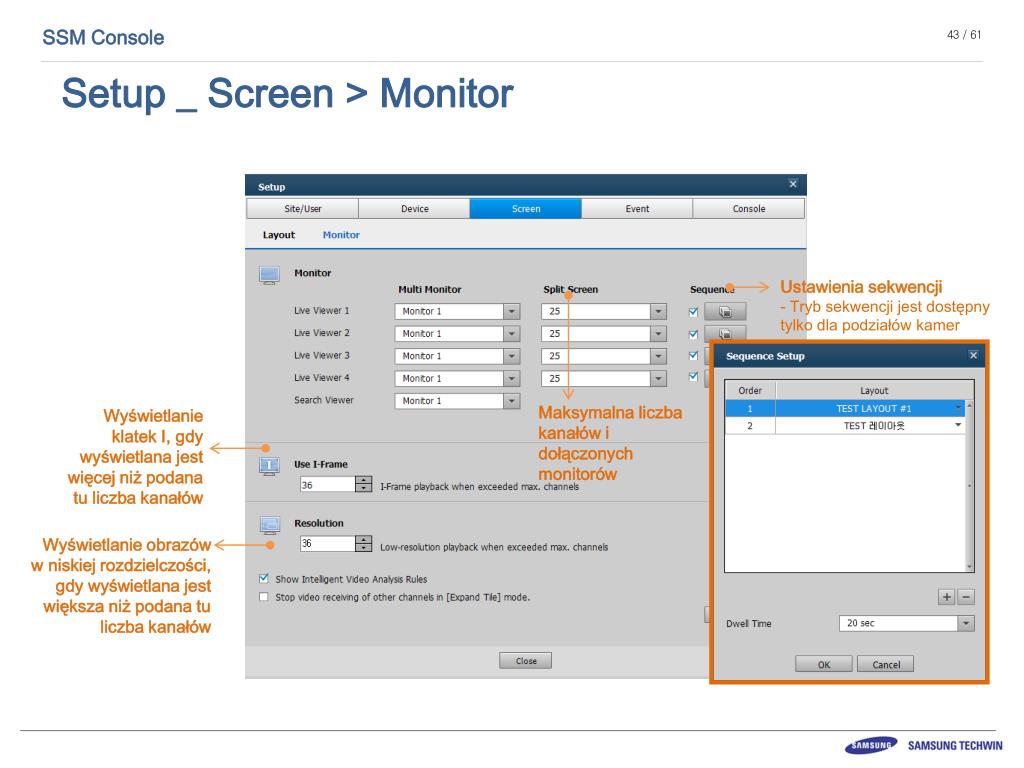
Task: Toggle Sequence checkbox for Live Viewer 1
Action: coord(694,312)
